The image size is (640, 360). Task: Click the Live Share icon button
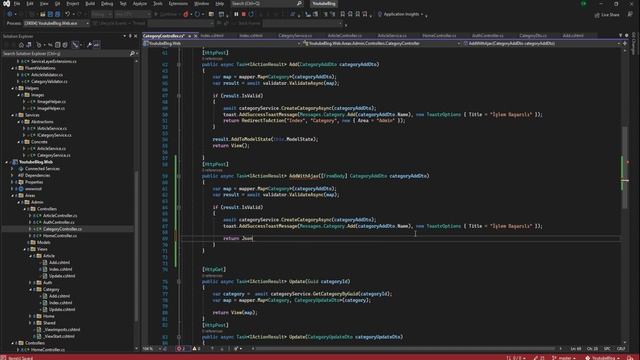607,15
